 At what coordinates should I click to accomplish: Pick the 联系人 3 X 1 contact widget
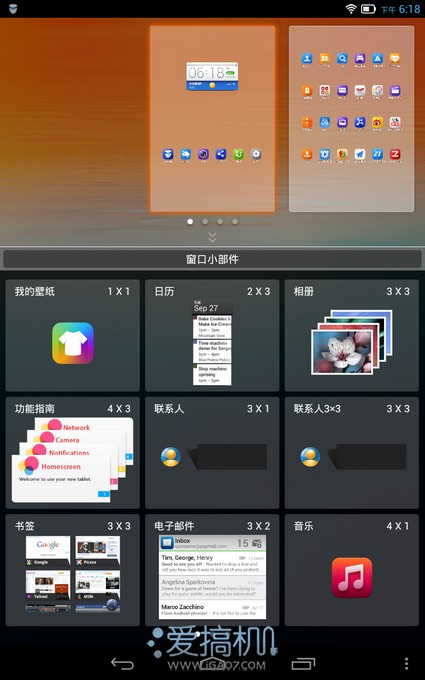point(212,452)
